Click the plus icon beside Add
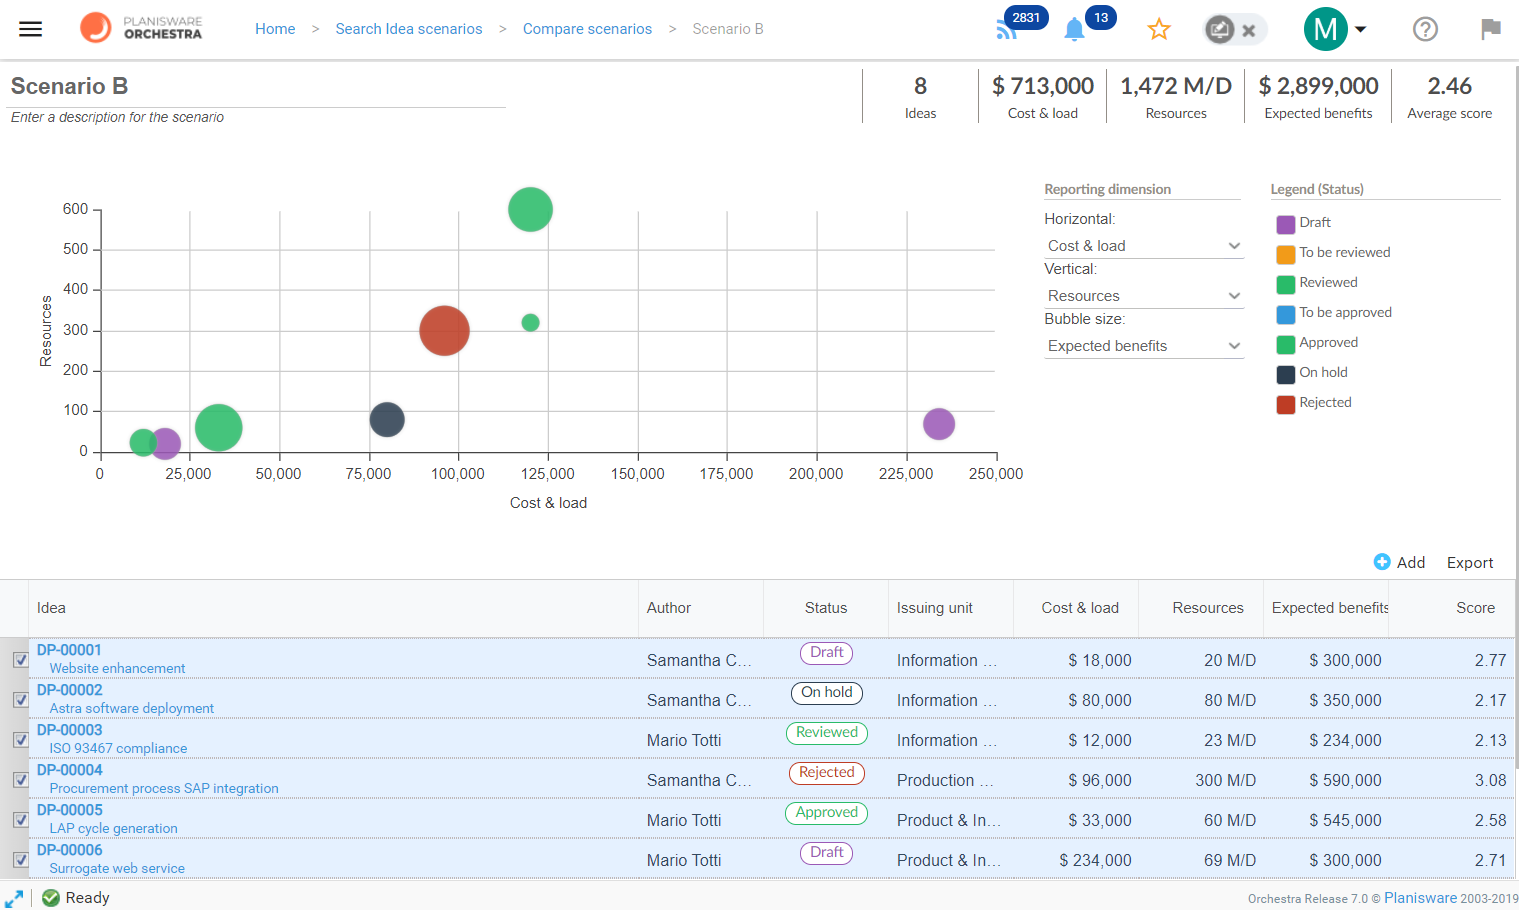This screenshot has height=910, width=1519. tap(1382, 562)
